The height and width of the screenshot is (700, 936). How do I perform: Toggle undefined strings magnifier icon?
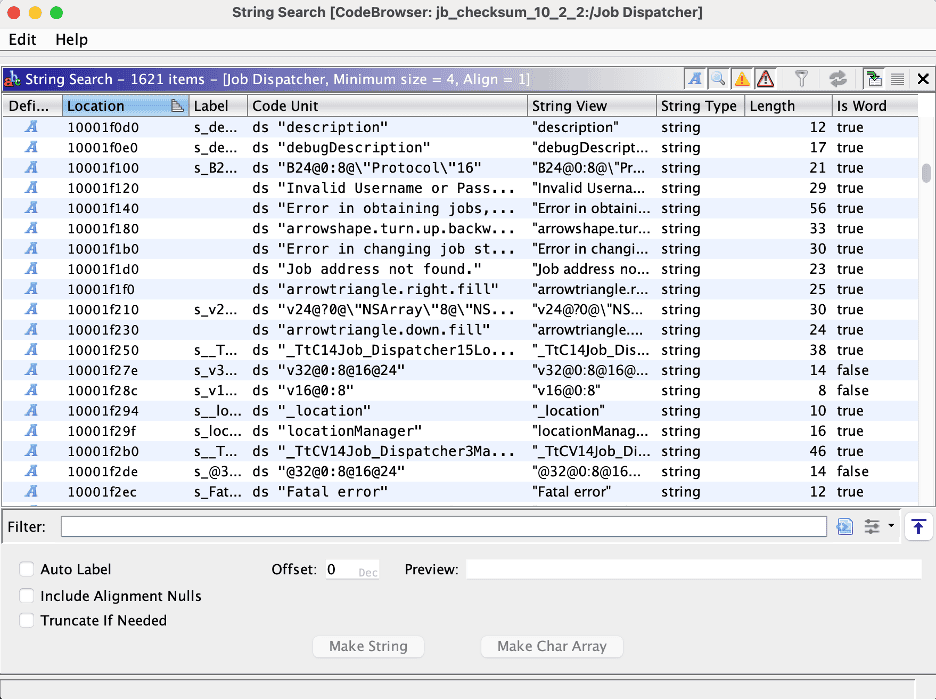coord(718,79)
